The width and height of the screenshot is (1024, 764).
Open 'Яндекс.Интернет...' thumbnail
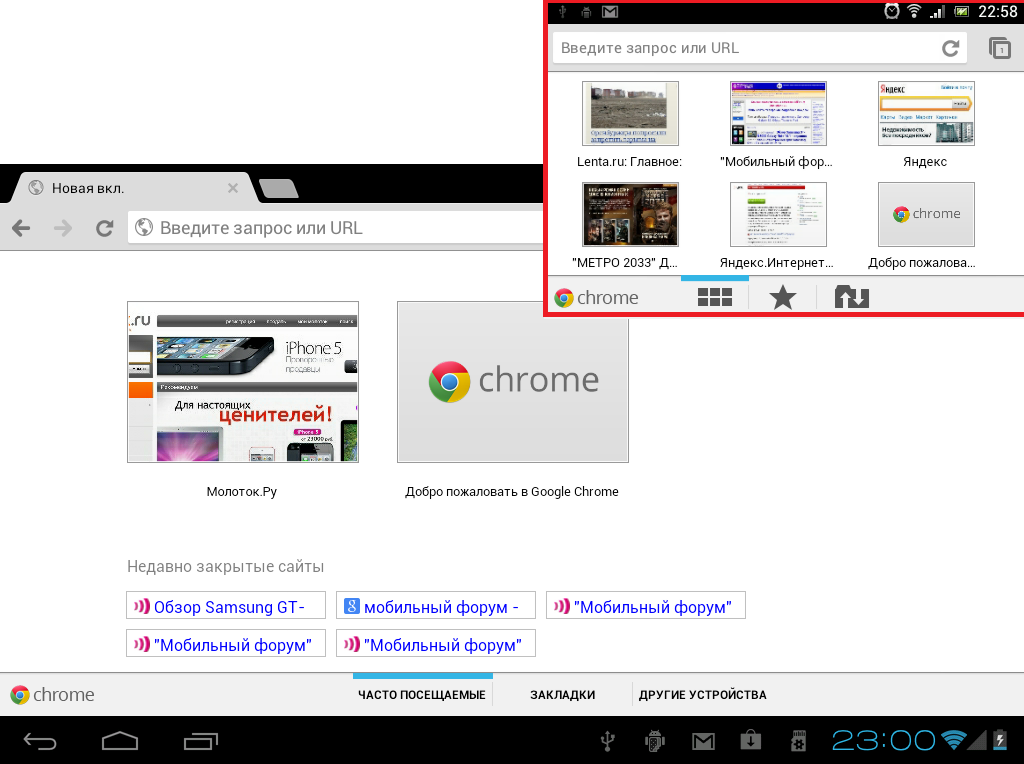pos(778,214)
